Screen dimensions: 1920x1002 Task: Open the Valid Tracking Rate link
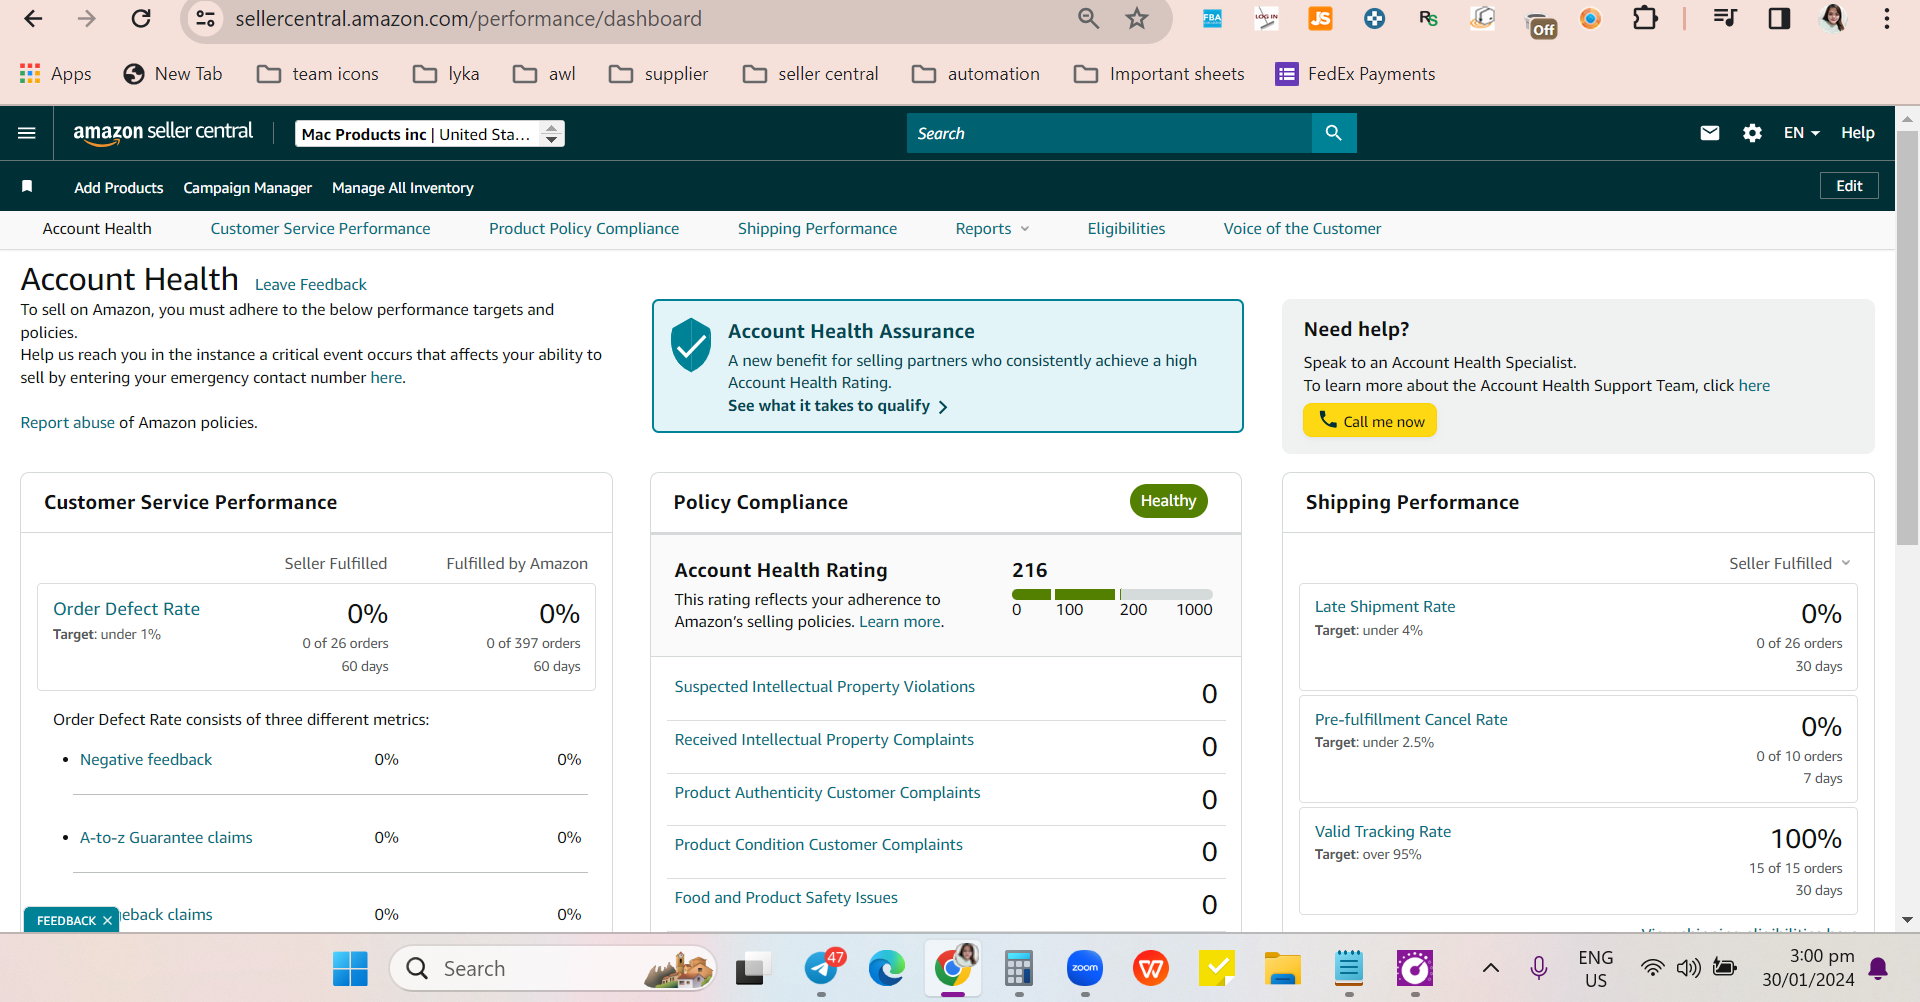pyautogui.click(x=1382, y=832)
